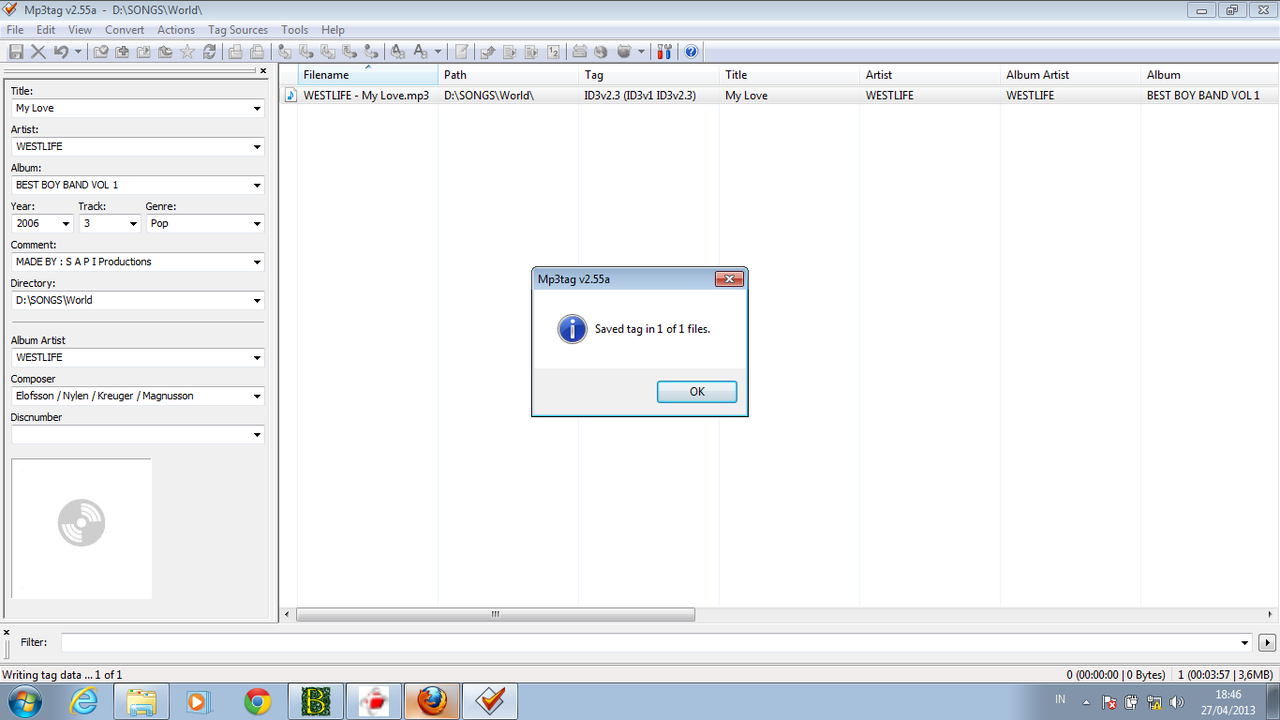Sort by the Album Artist column header
1280x720 pixels.
tap(1070, 75)
